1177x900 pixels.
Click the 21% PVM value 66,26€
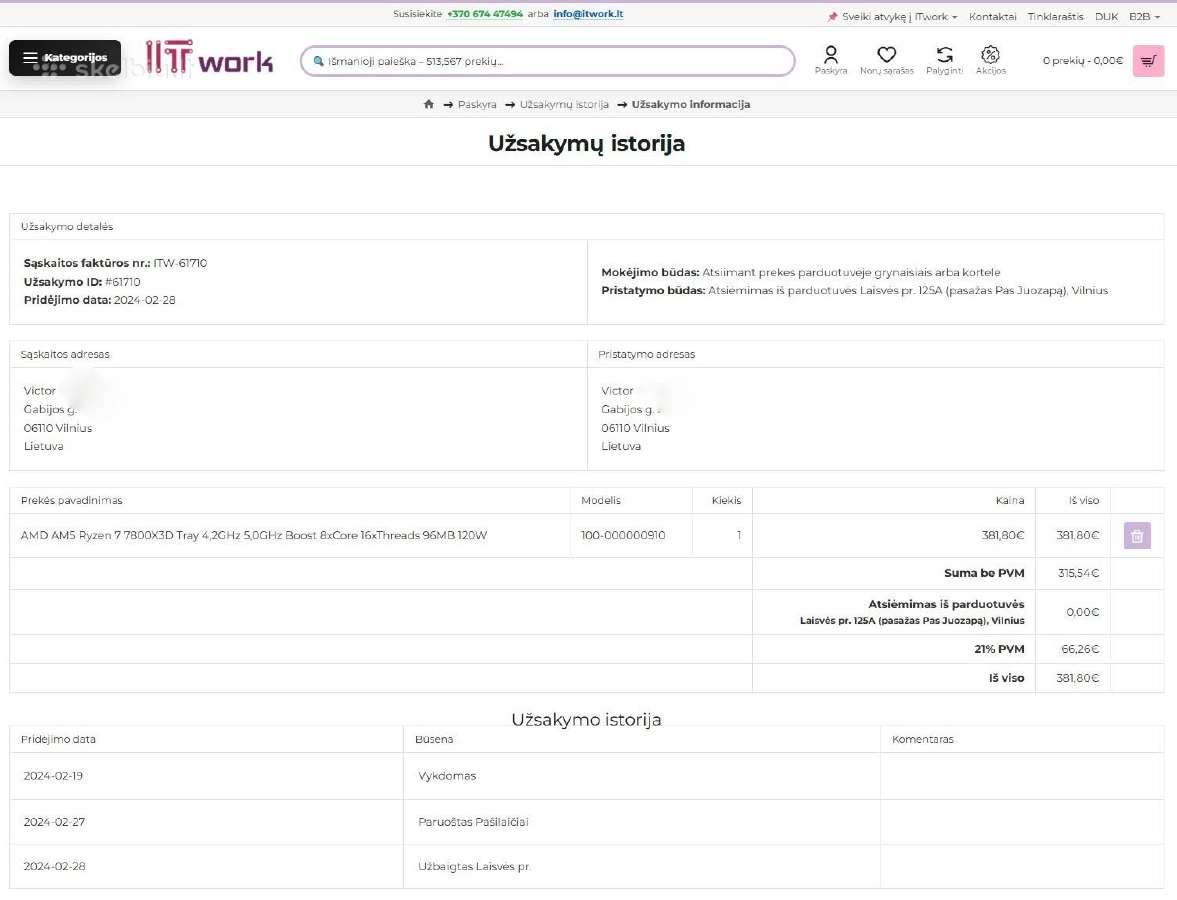point(1080,649)
